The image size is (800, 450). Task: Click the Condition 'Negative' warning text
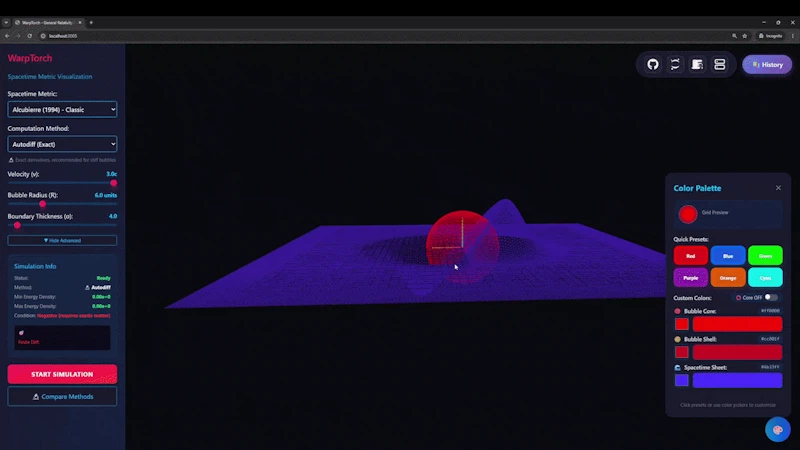(x=73, y=315)
